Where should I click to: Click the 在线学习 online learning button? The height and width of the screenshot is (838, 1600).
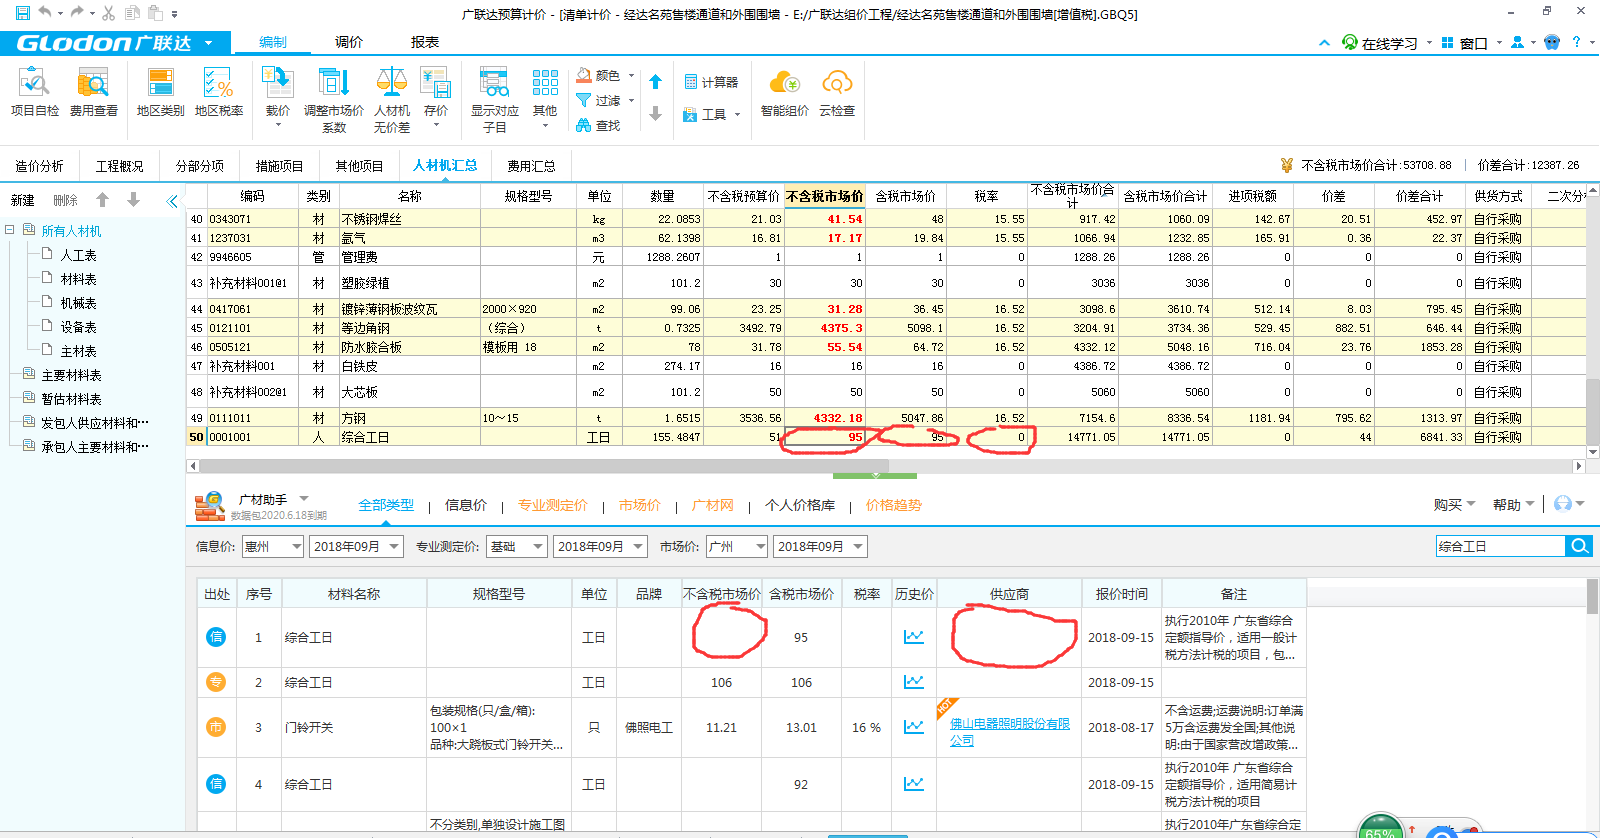pos(1380,43)
